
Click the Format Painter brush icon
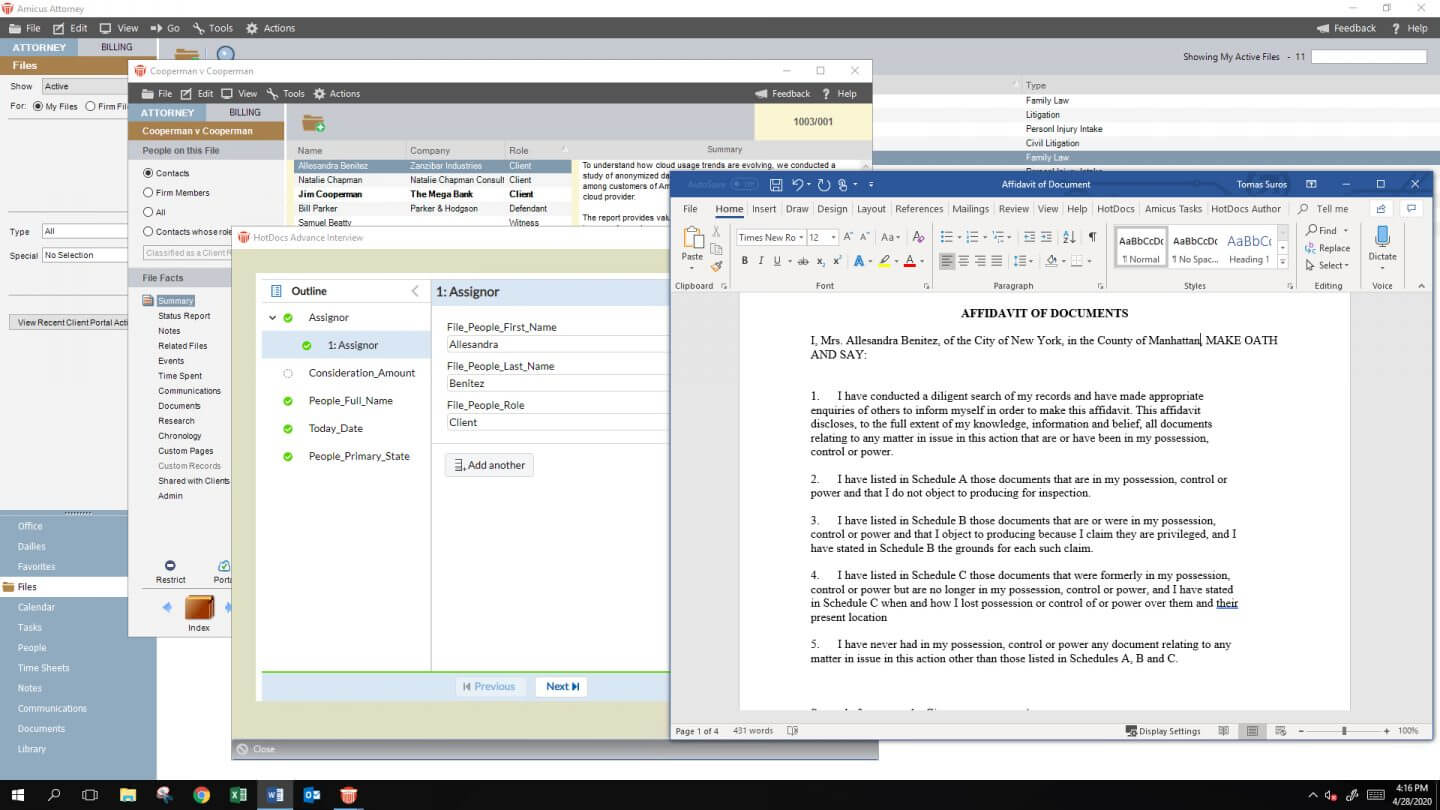717,265
